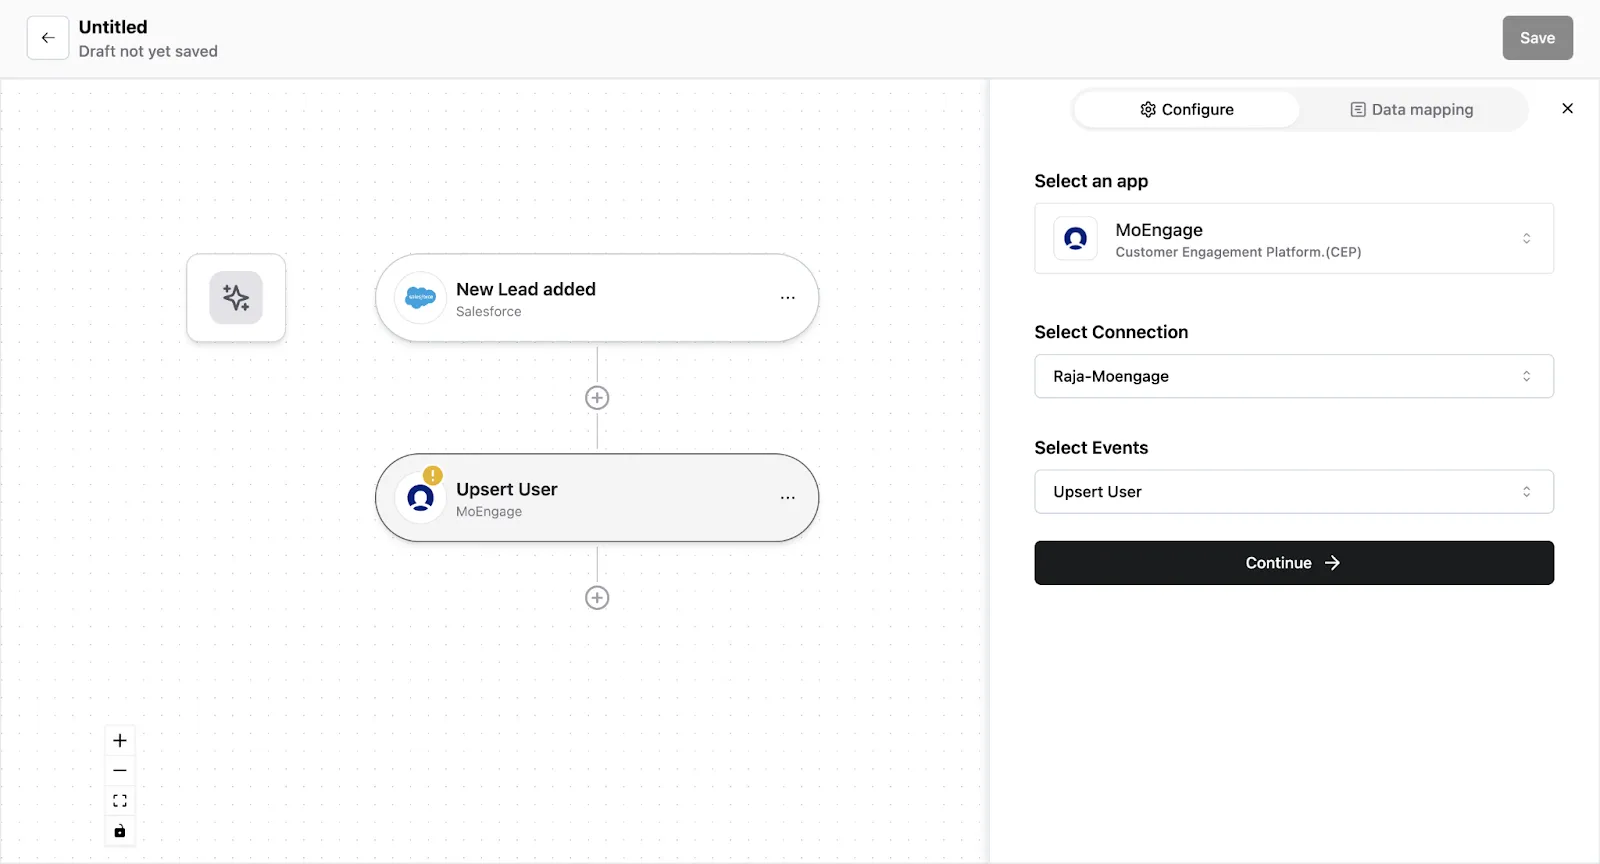
Task: Switch to the Data mapping tab
Action: [x=1412, y=110]
